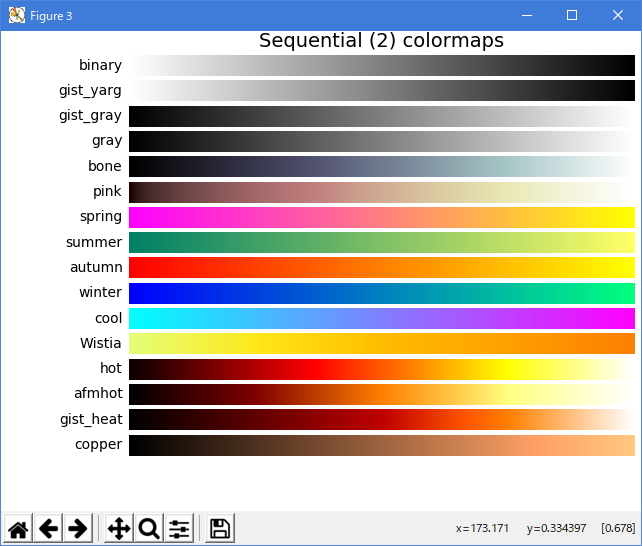Select the Pan axes tool
Viewport: 642px width, 546px height.
coord(119,528)
